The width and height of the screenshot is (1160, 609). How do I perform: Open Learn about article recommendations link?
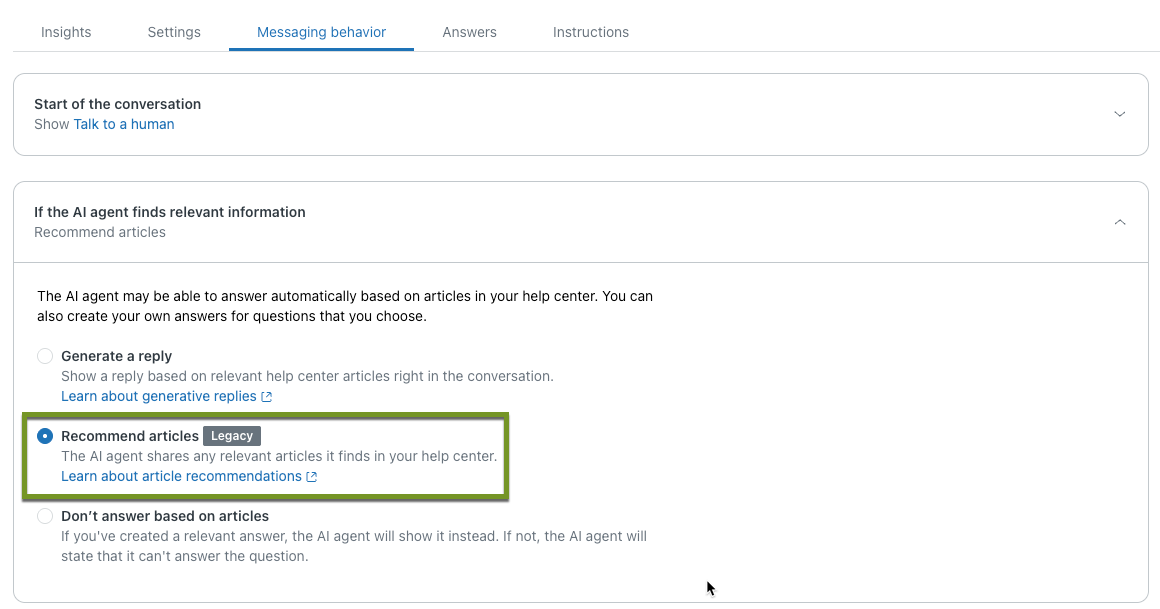point(181,476)
